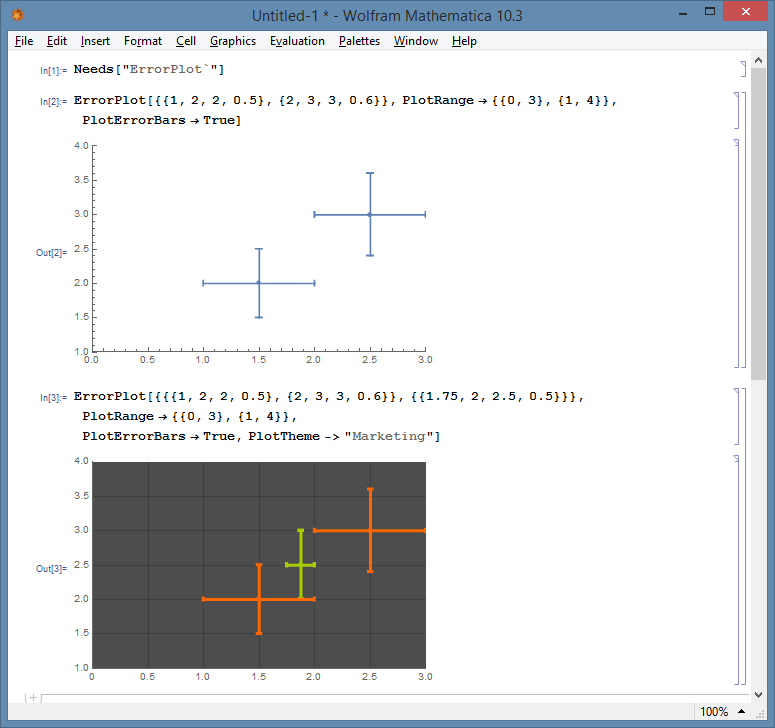Open the Palettes menu
The height and width of the screenshot is (728, 775).
[x=359, y=41]
